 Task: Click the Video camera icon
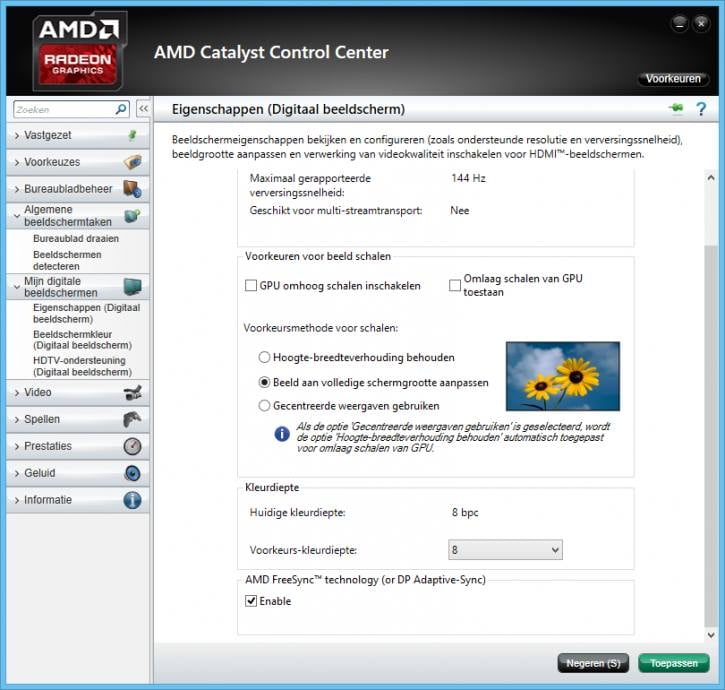point(132,393)
